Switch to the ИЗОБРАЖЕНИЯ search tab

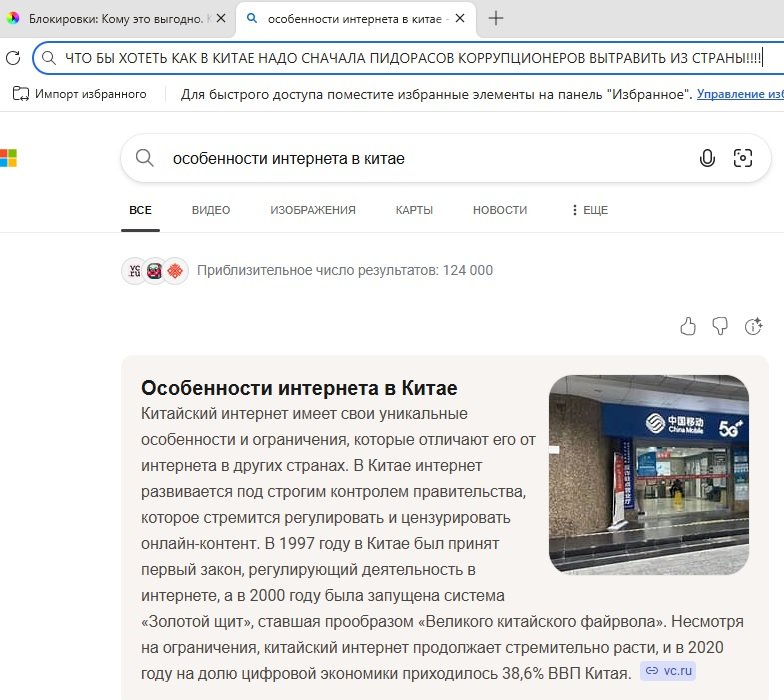[313, 210]
